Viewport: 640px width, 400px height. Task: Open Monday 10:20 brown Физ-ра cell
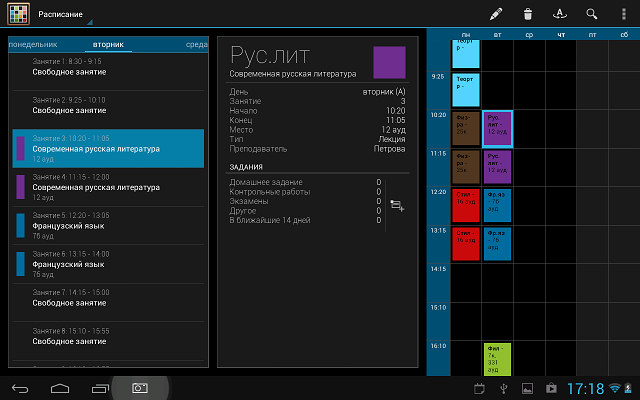[x=466, y=129]
